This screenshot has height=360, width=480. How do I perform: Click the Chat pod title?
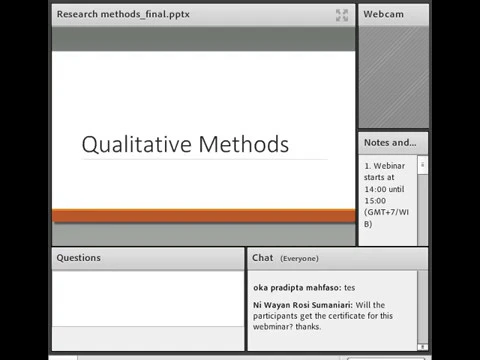(263, 258)
